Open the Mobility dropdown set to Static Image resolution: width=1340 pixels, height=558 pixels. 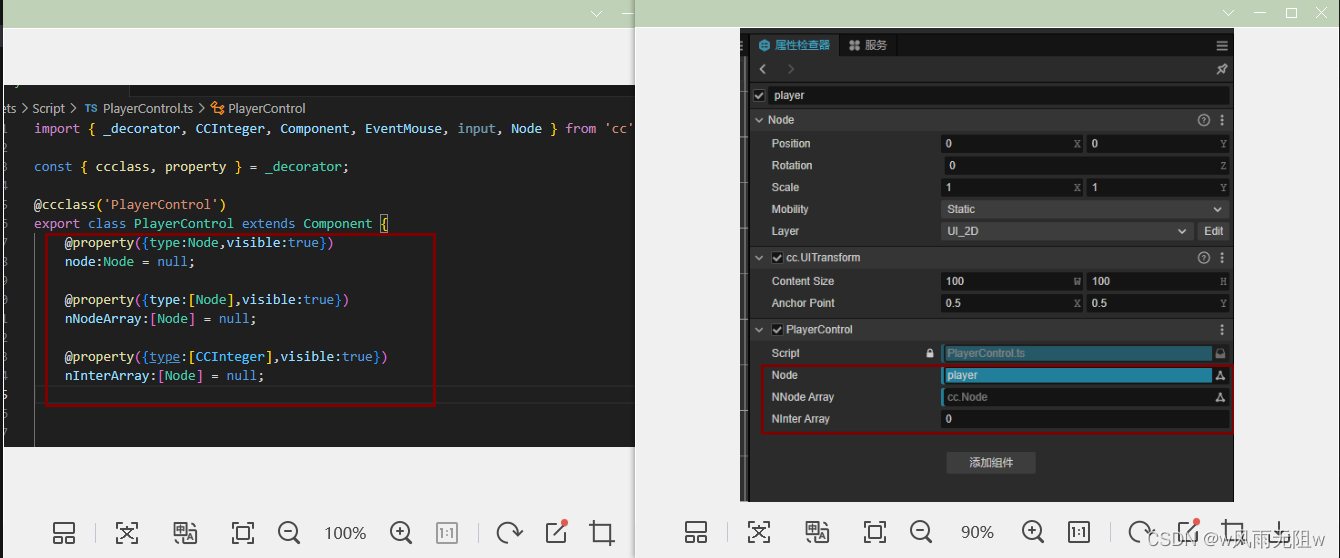pos(1085,209)
